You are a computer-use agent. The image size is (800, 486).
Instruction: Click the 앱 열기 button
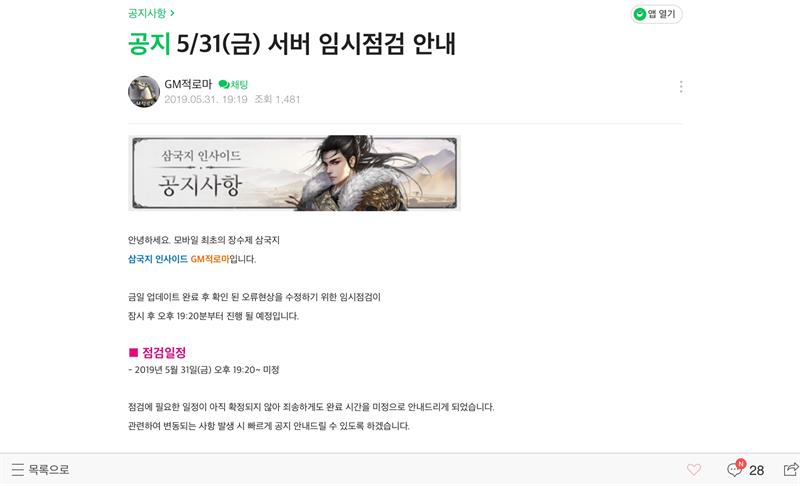click(x=657, y=14)
